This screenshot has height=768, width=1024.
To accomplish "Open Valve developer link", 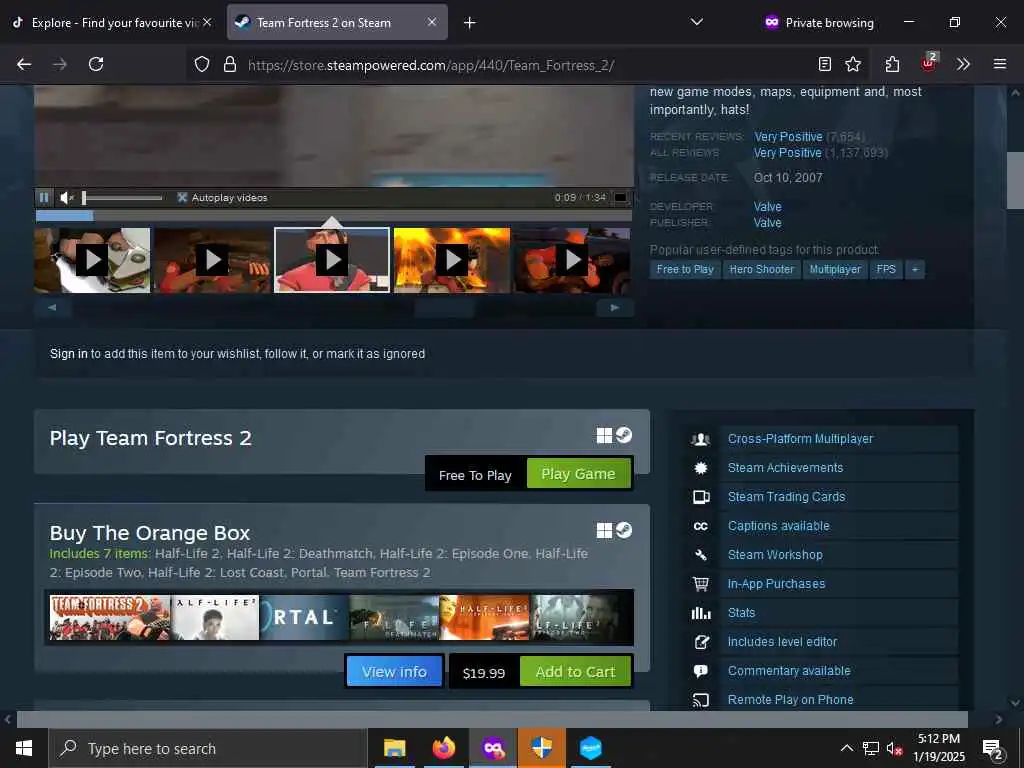I will (767, 206).
